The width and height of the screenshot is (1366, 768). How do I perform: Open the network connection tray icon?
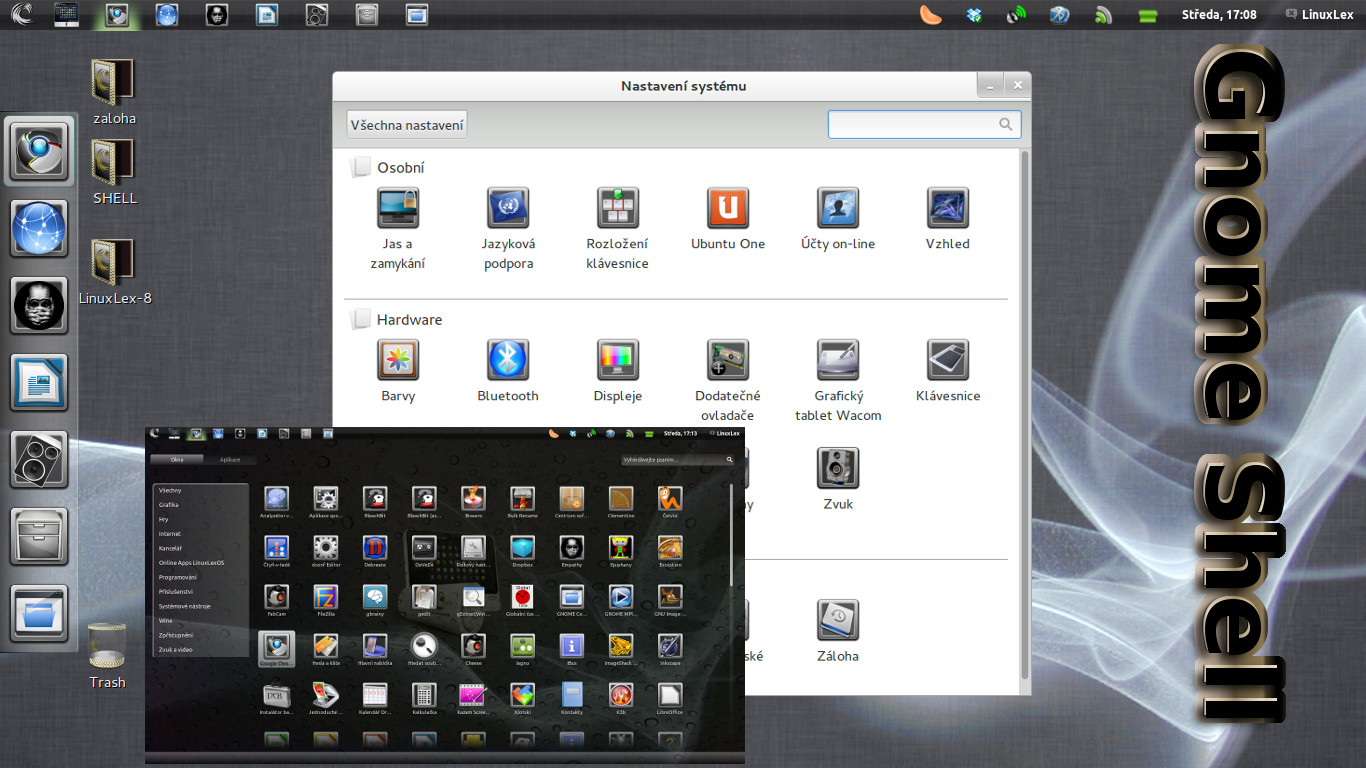(1017, 15)
